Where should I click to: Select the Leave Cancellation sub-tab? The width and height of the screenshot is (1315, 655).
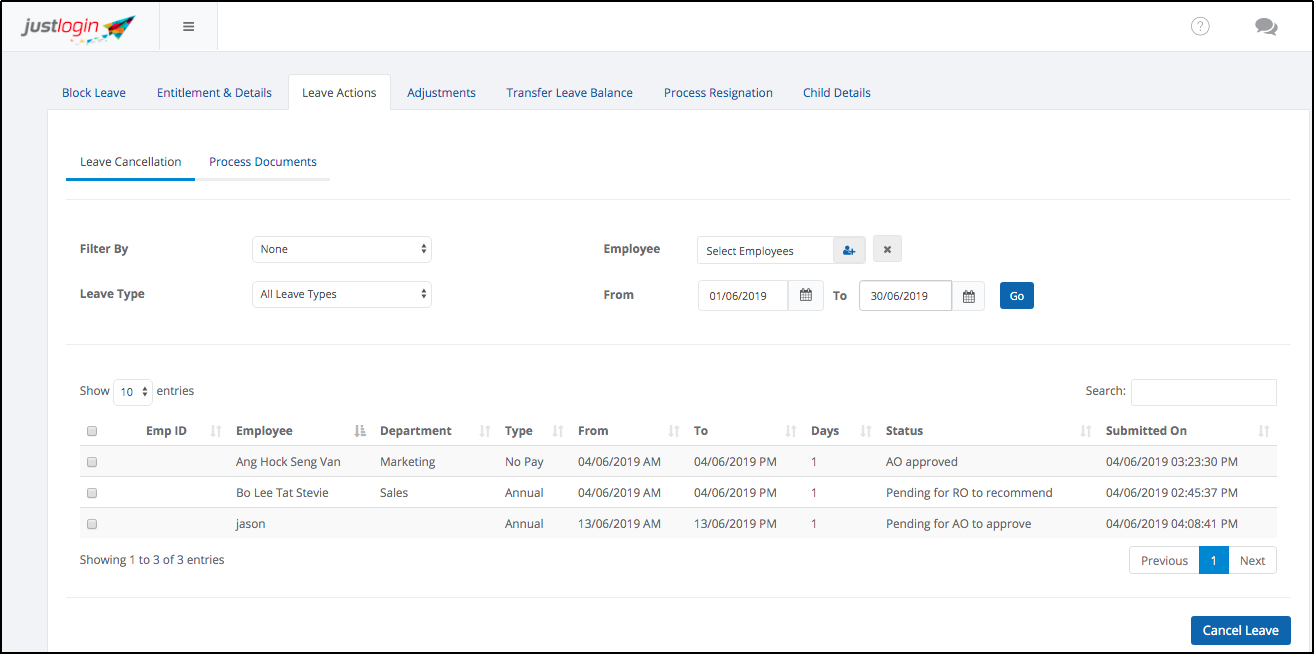(x=131, y=162)
